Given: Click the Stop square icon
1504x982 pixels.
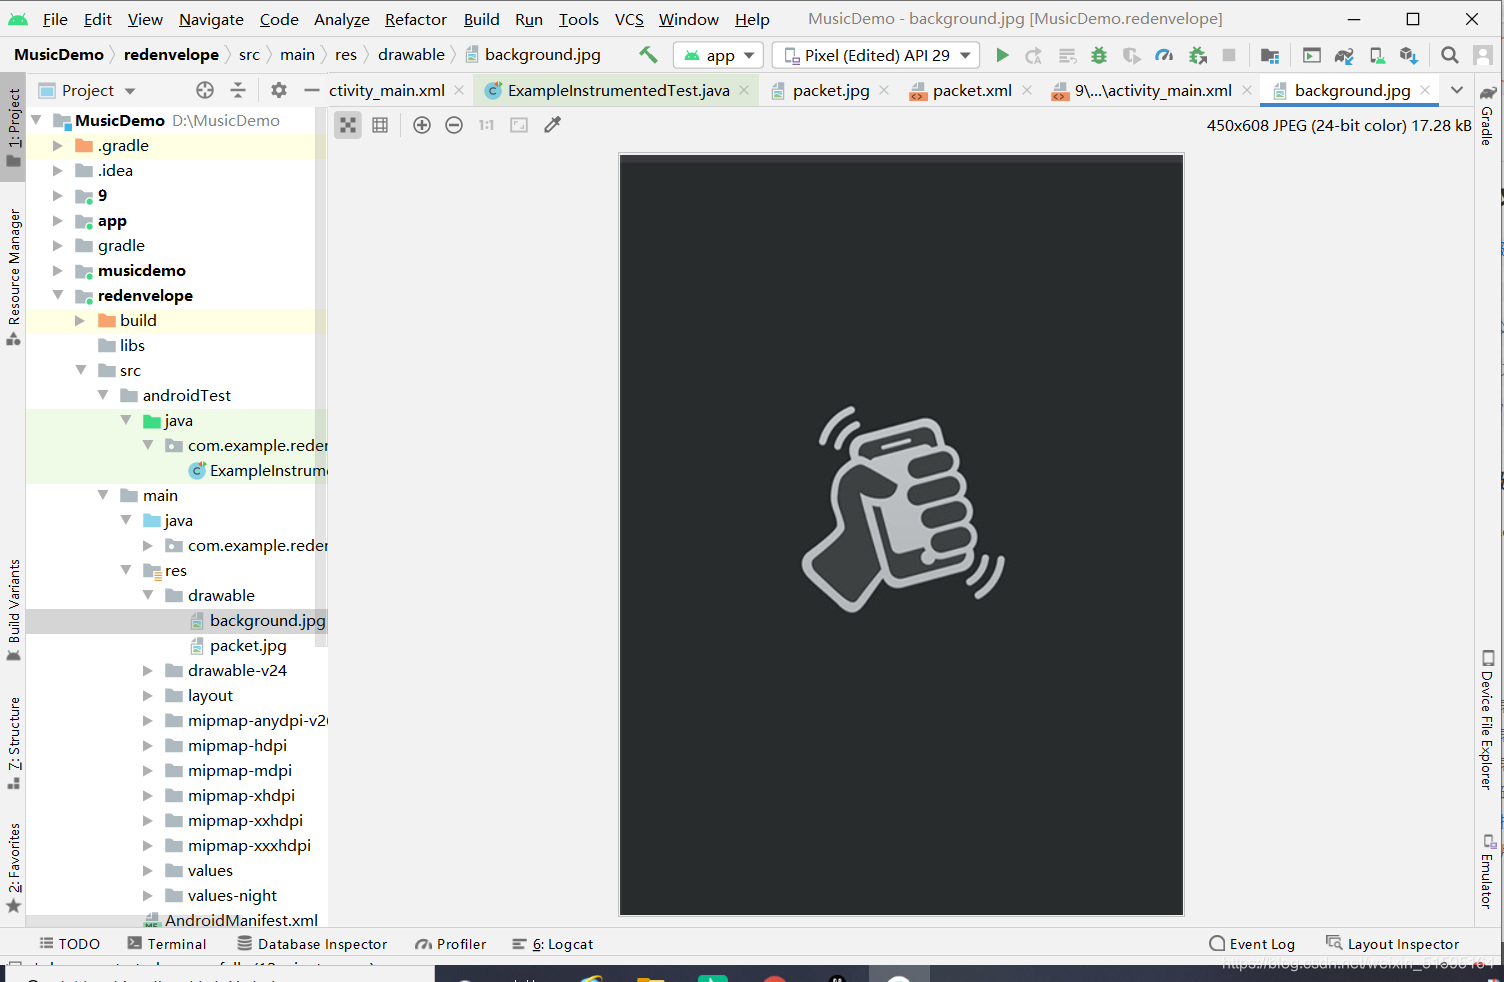Looking at the screenshot, I should [x=1229, y=55].
